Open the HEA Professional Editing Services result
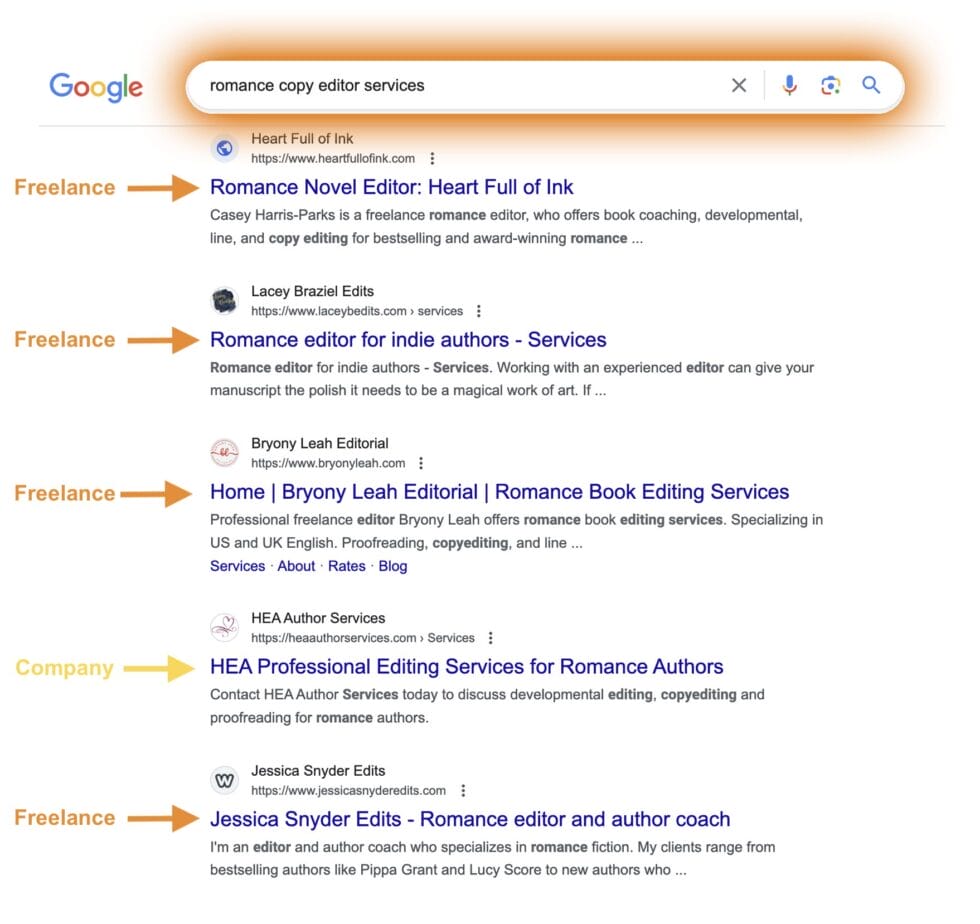980x924 pixels. pos(465,666)
